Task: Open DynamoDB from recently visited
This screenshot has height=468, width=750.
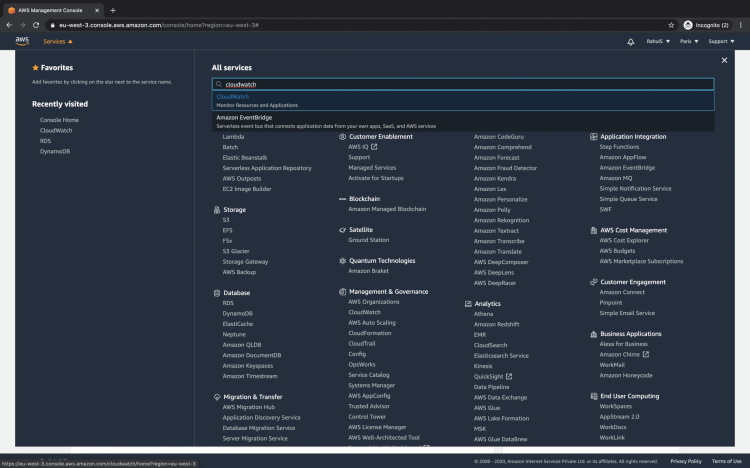Action: [x=55, y=152]
